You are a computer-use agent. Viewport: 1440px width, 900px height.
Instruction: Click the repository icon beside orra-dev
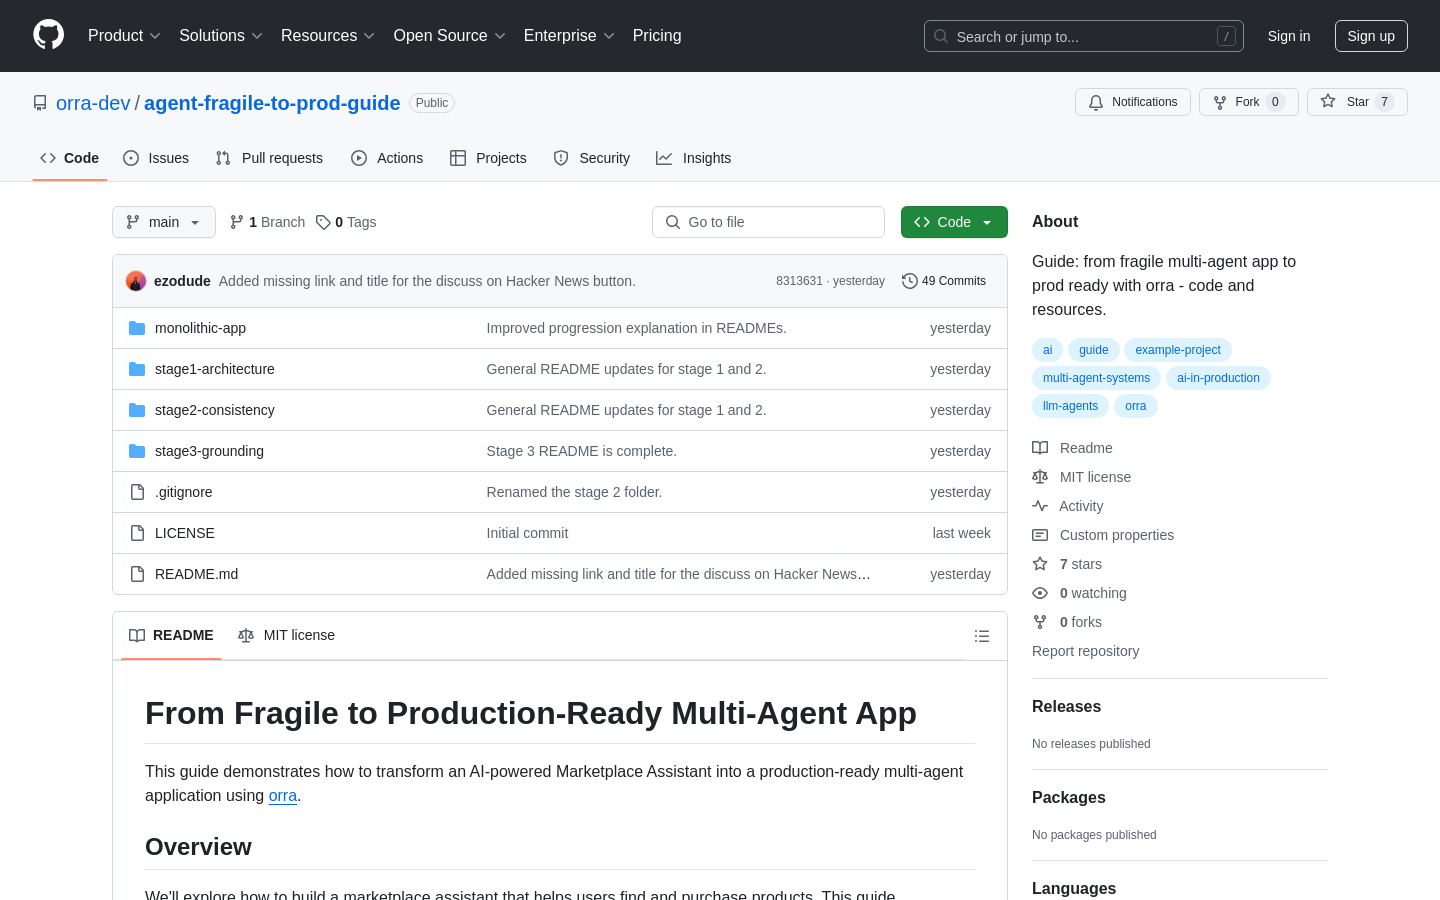coord(40,103)
